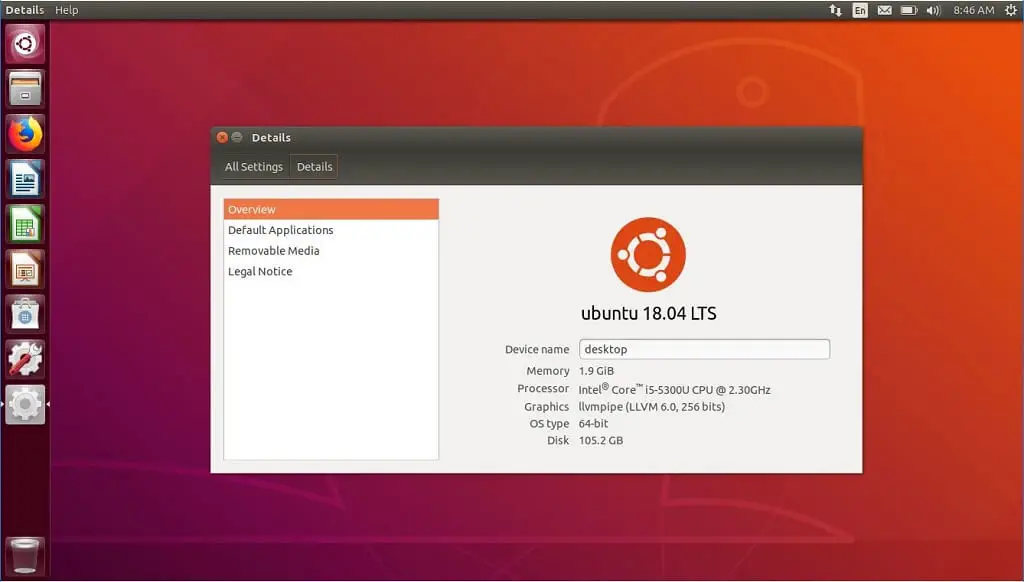
Task: Click the Device name label
Action: click(537, 349)
